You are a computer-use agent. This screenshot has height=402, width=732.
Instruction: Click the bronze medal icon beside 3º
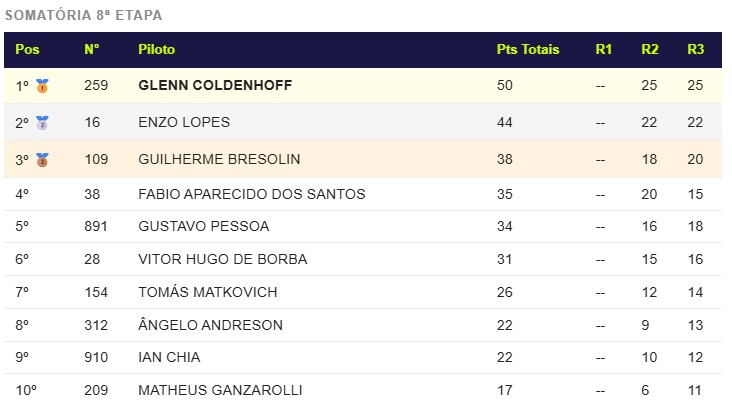coord(42,160)
